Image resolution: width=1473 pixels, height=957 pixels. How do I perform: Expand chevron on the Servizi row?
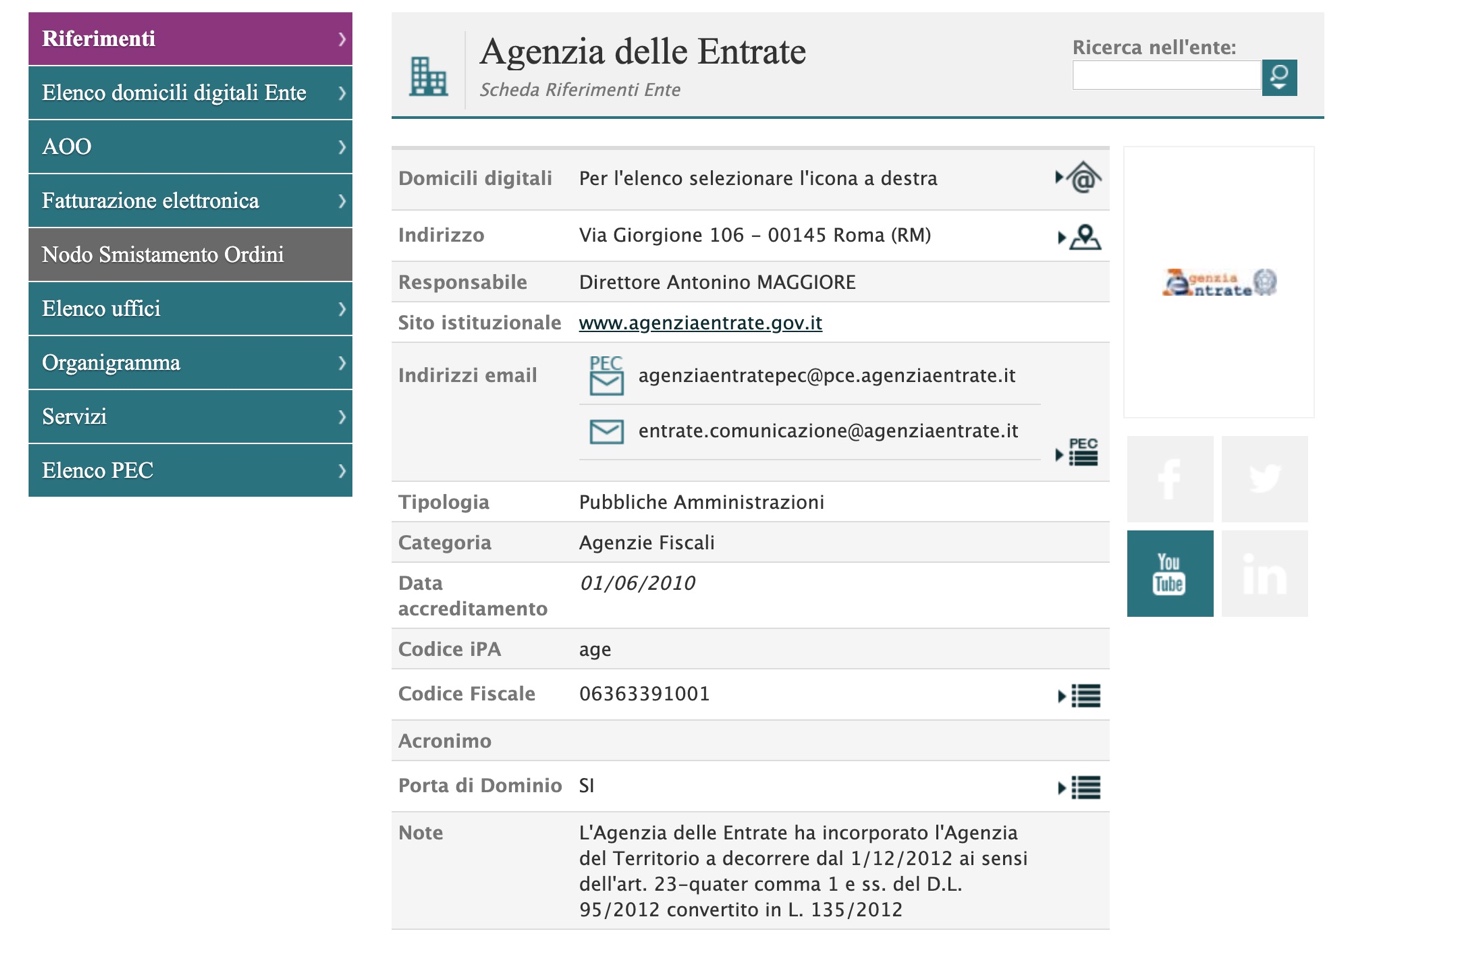tap(342, 417)
